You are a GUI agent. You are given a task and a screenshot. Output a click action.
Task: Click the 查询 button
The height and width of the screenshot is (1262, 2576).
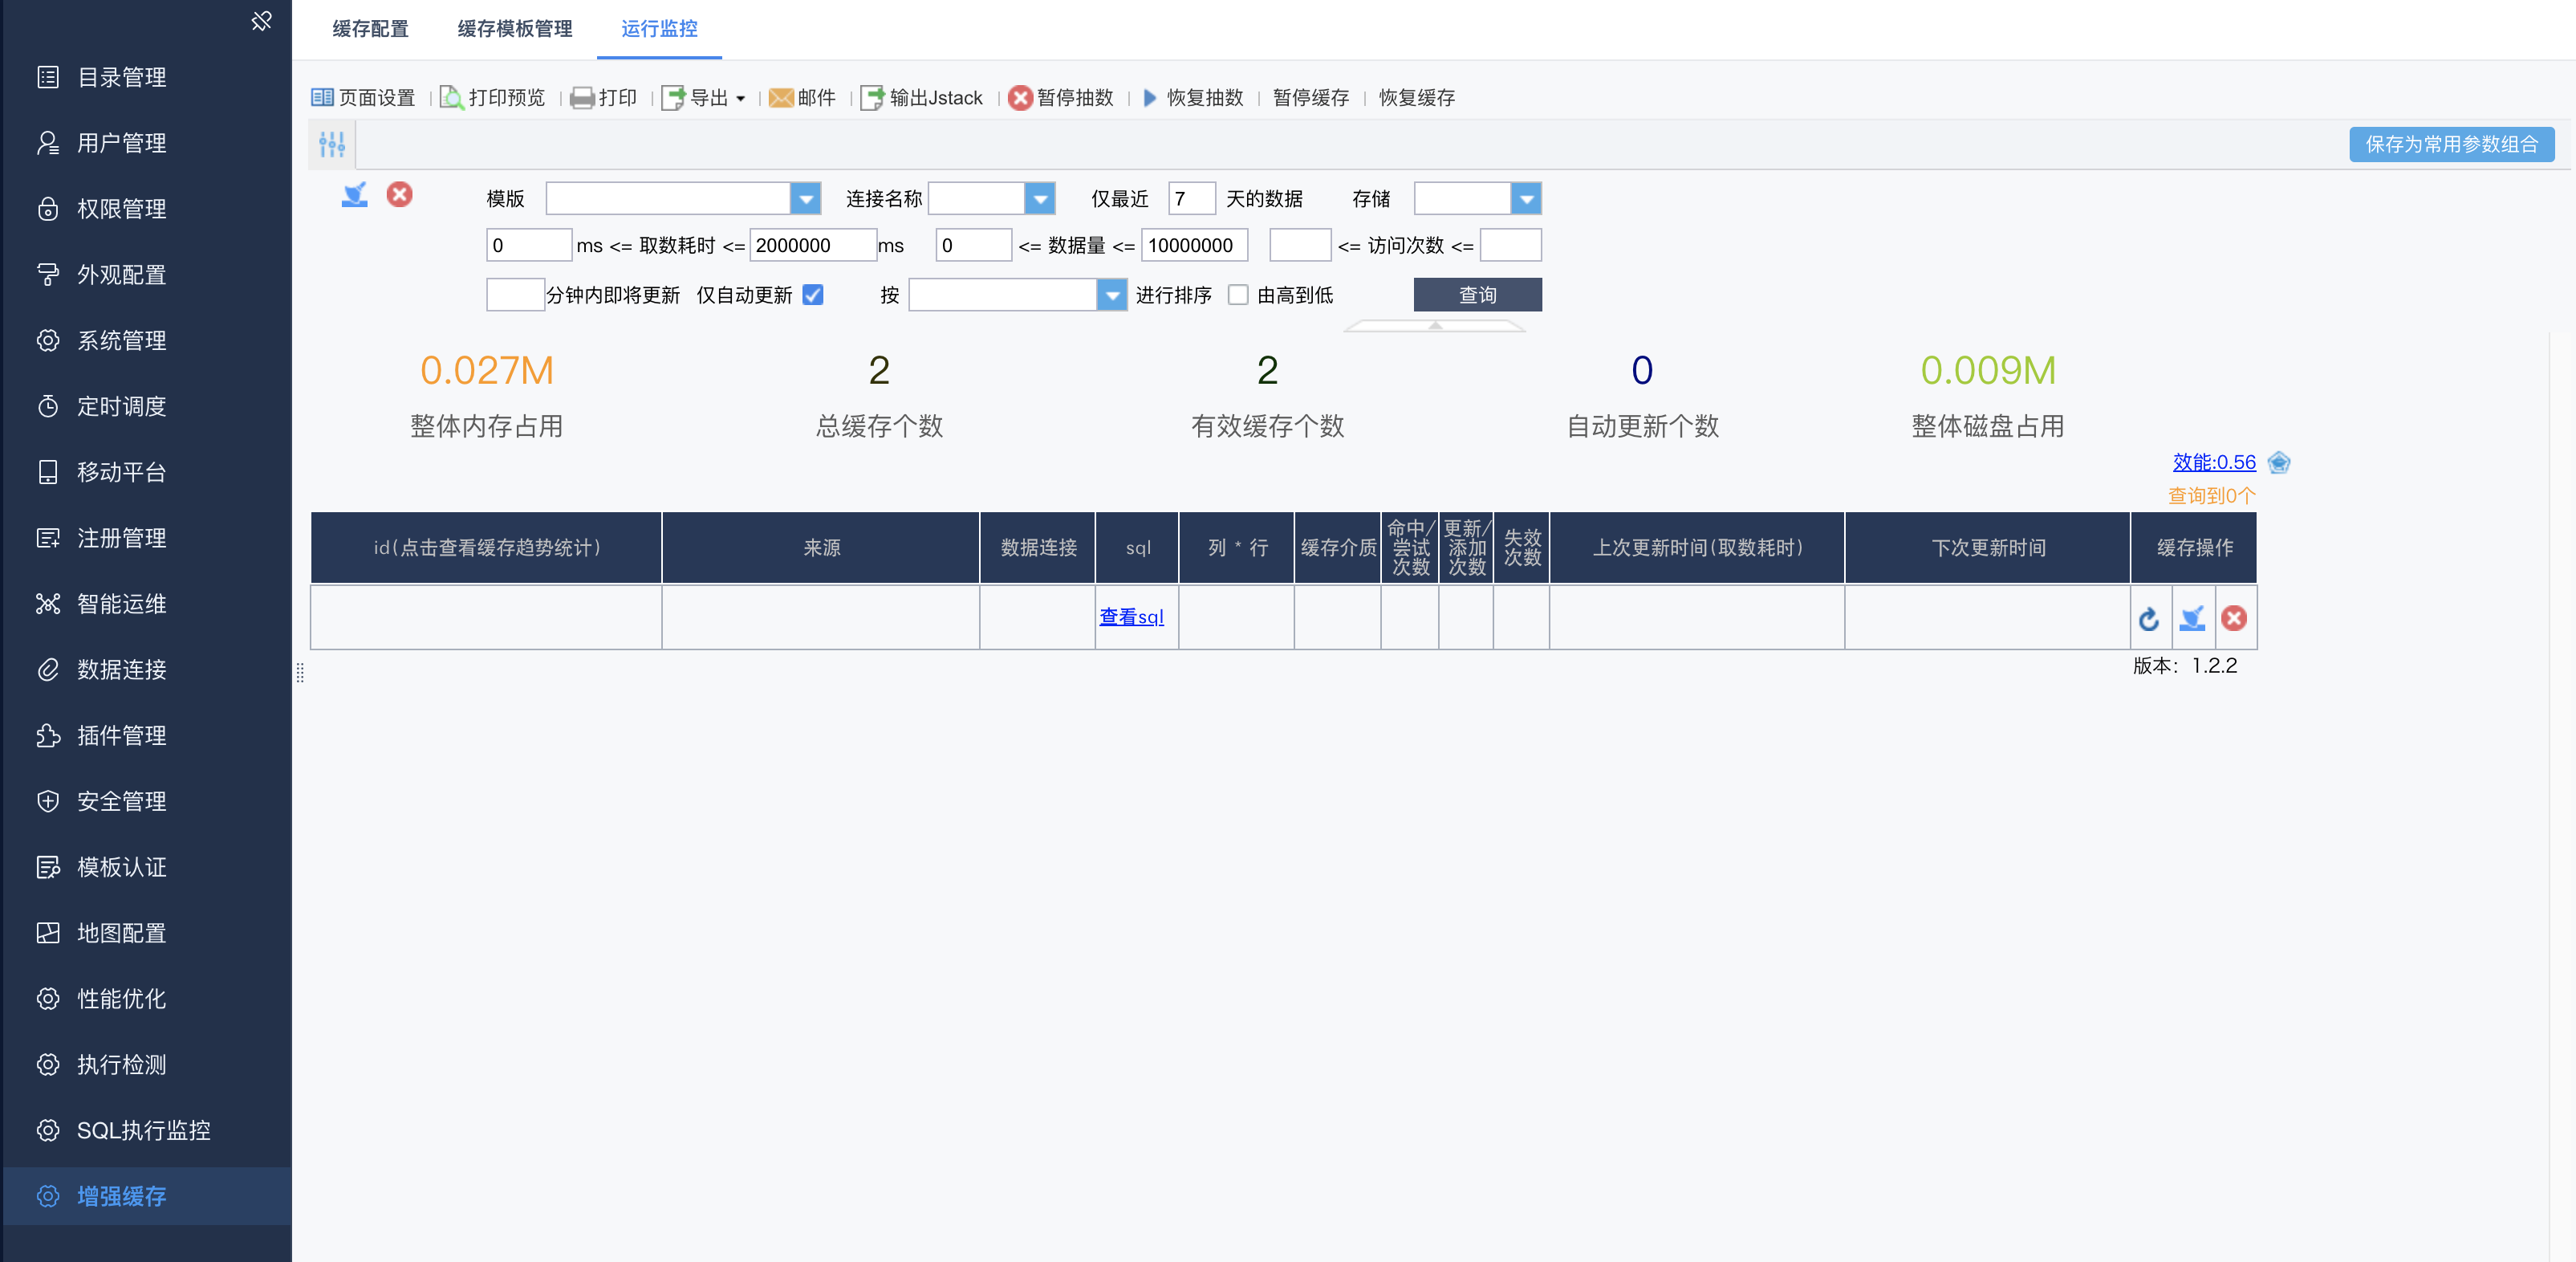(1477, 295)
